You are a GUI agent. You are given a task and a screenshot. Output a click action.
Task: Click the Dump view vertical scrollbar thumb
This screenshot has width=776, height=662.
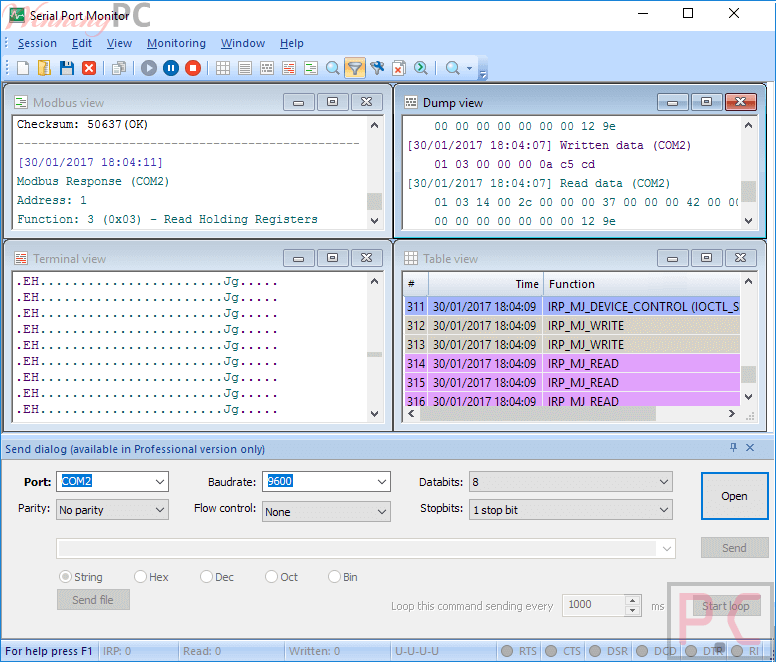click(748, 191)
